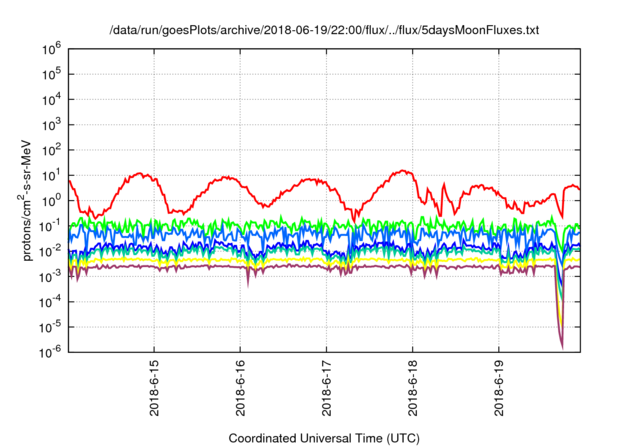Click the sharp purple dip bottom on 2018-6-19
The width and height of the screenshot is (640, 448).
[562, 348]
